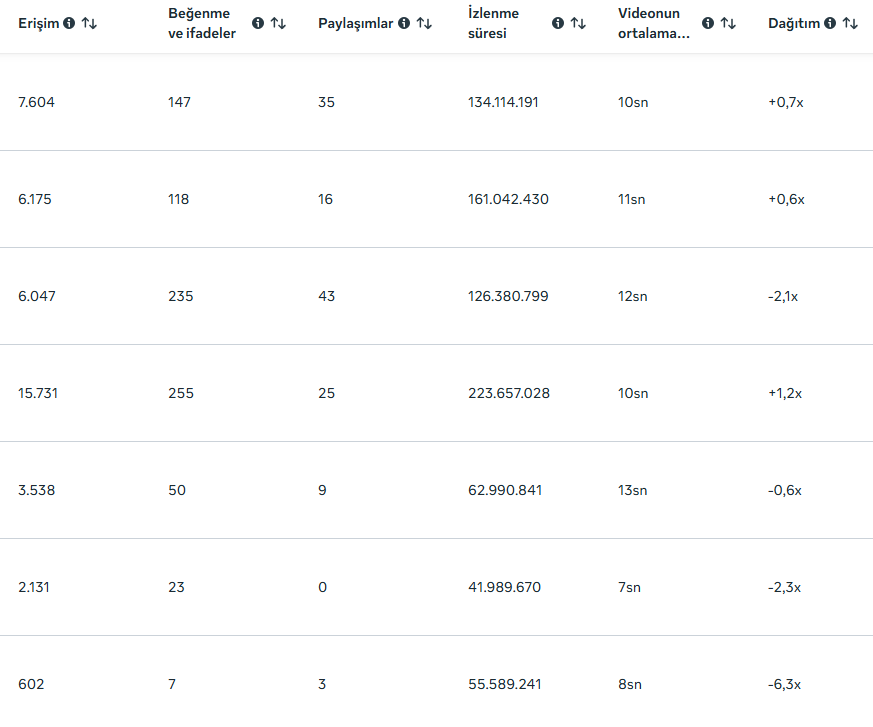The image size is (873, 727).
Task: Select the Dağıtım header label
Action: click(794, 23)
